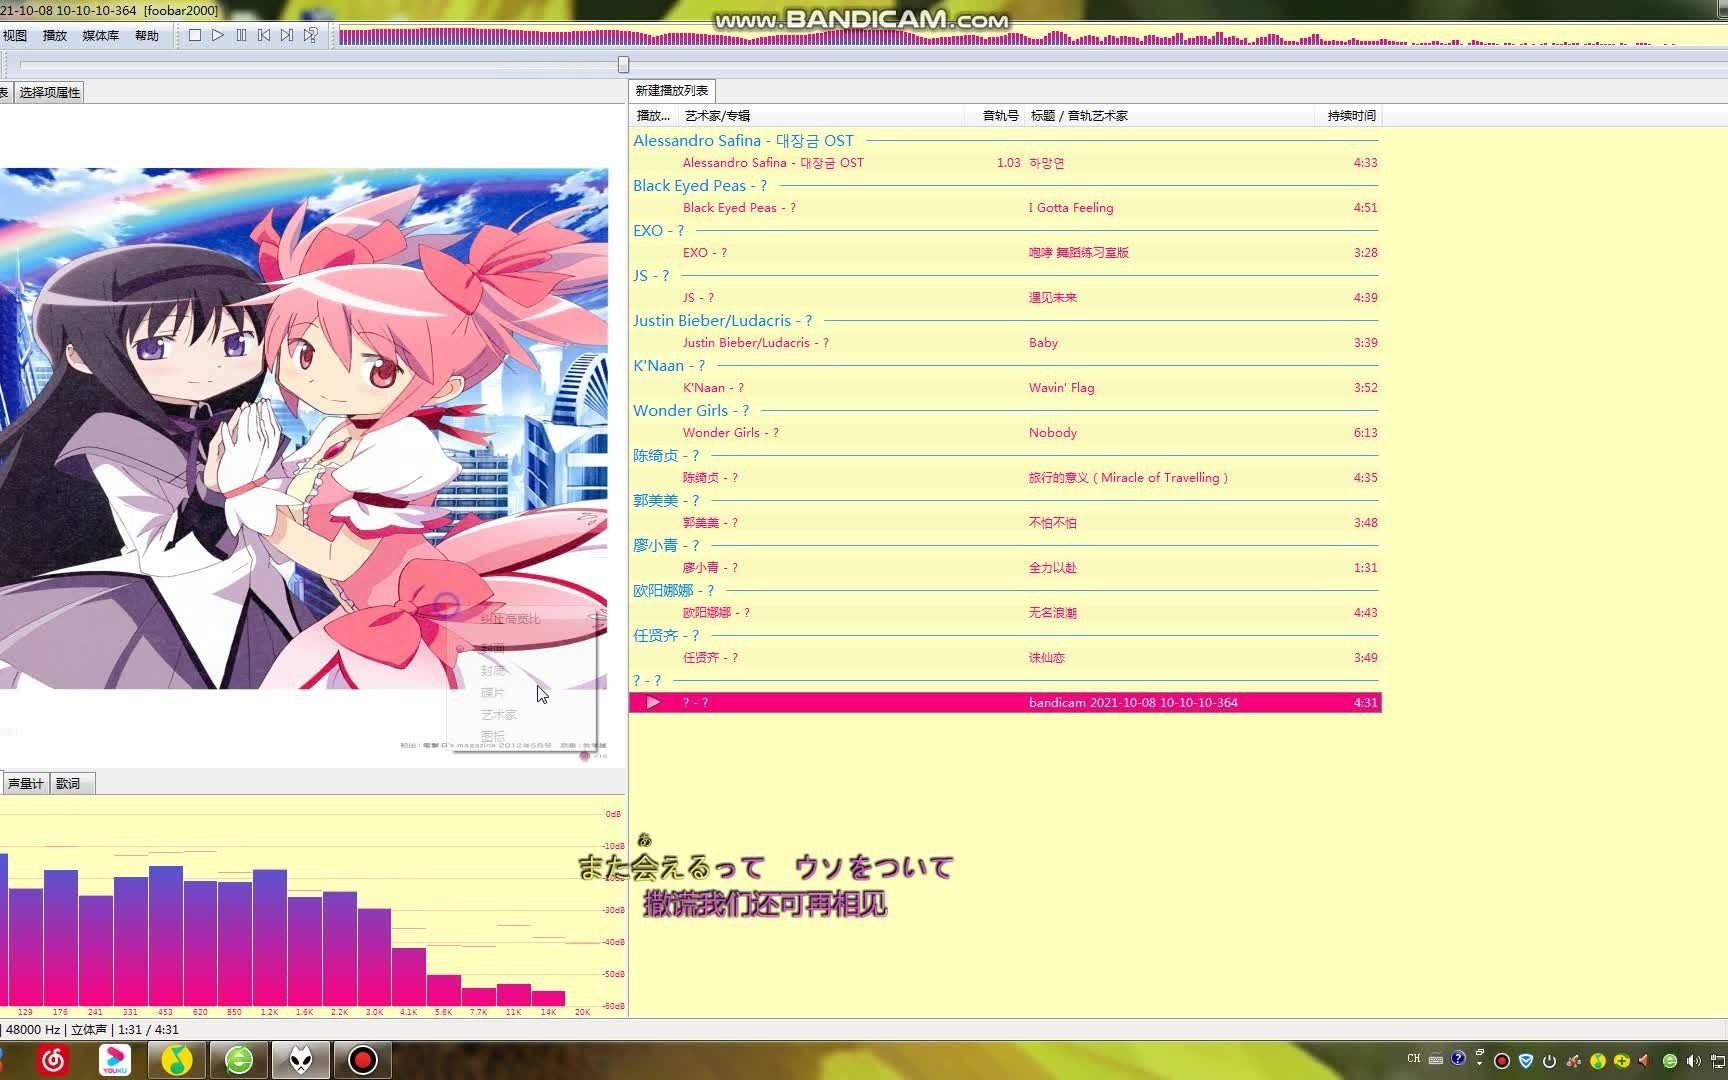Open the 播放 menu
The height and width of the screenshot is (1080, 1728).
coord(55,36)
